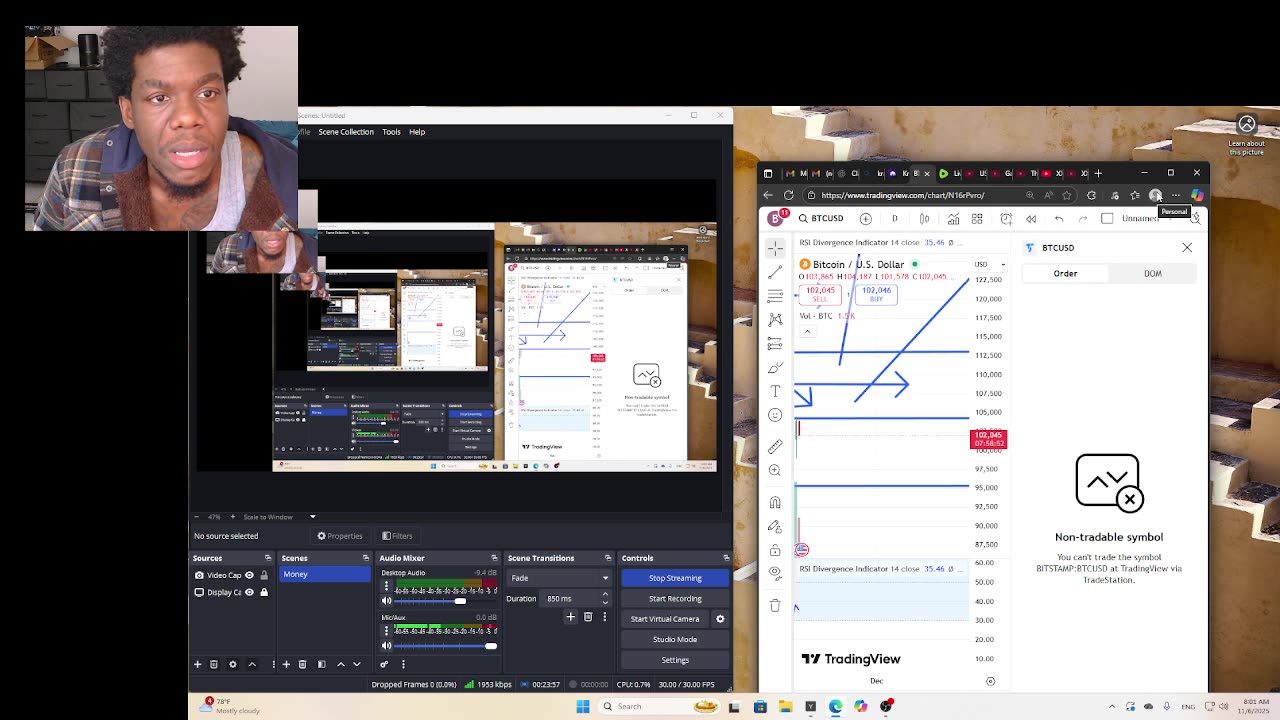Screen dimensions: 1280x720
Task: Click Start Recording in OBS
Action: point(675,599)
